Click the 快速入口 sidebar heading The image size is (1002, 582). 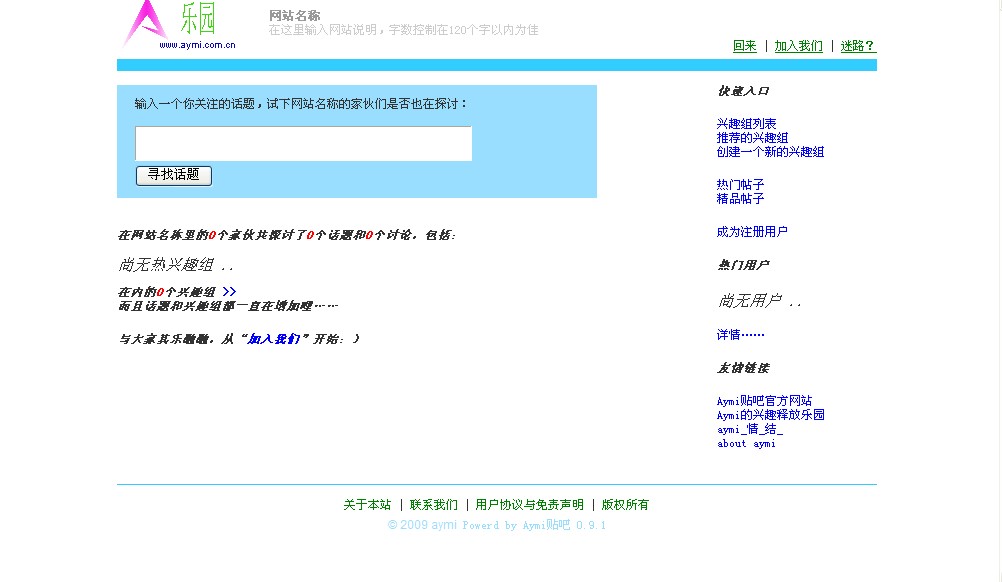pos(743,91)
